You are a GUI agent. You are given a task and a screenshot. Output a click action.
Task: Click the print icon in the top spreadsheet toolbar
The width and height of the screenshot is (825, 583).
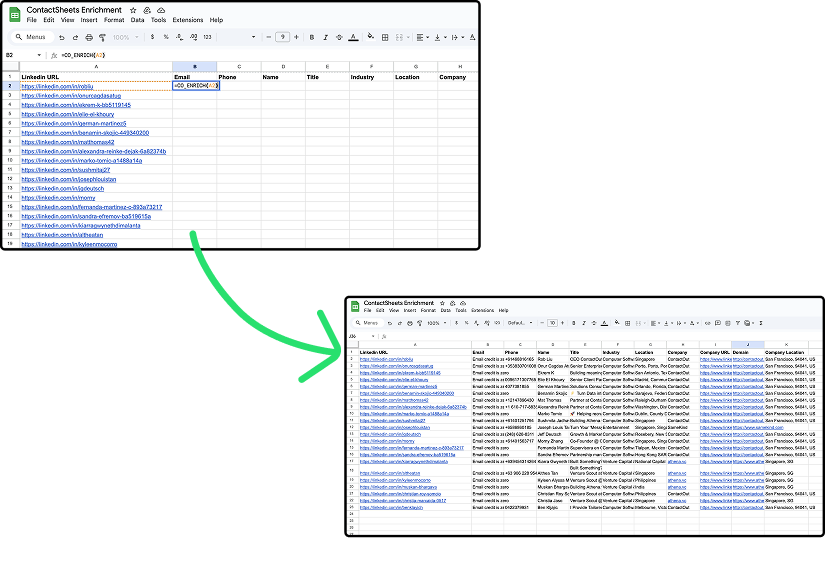[89, 37]
